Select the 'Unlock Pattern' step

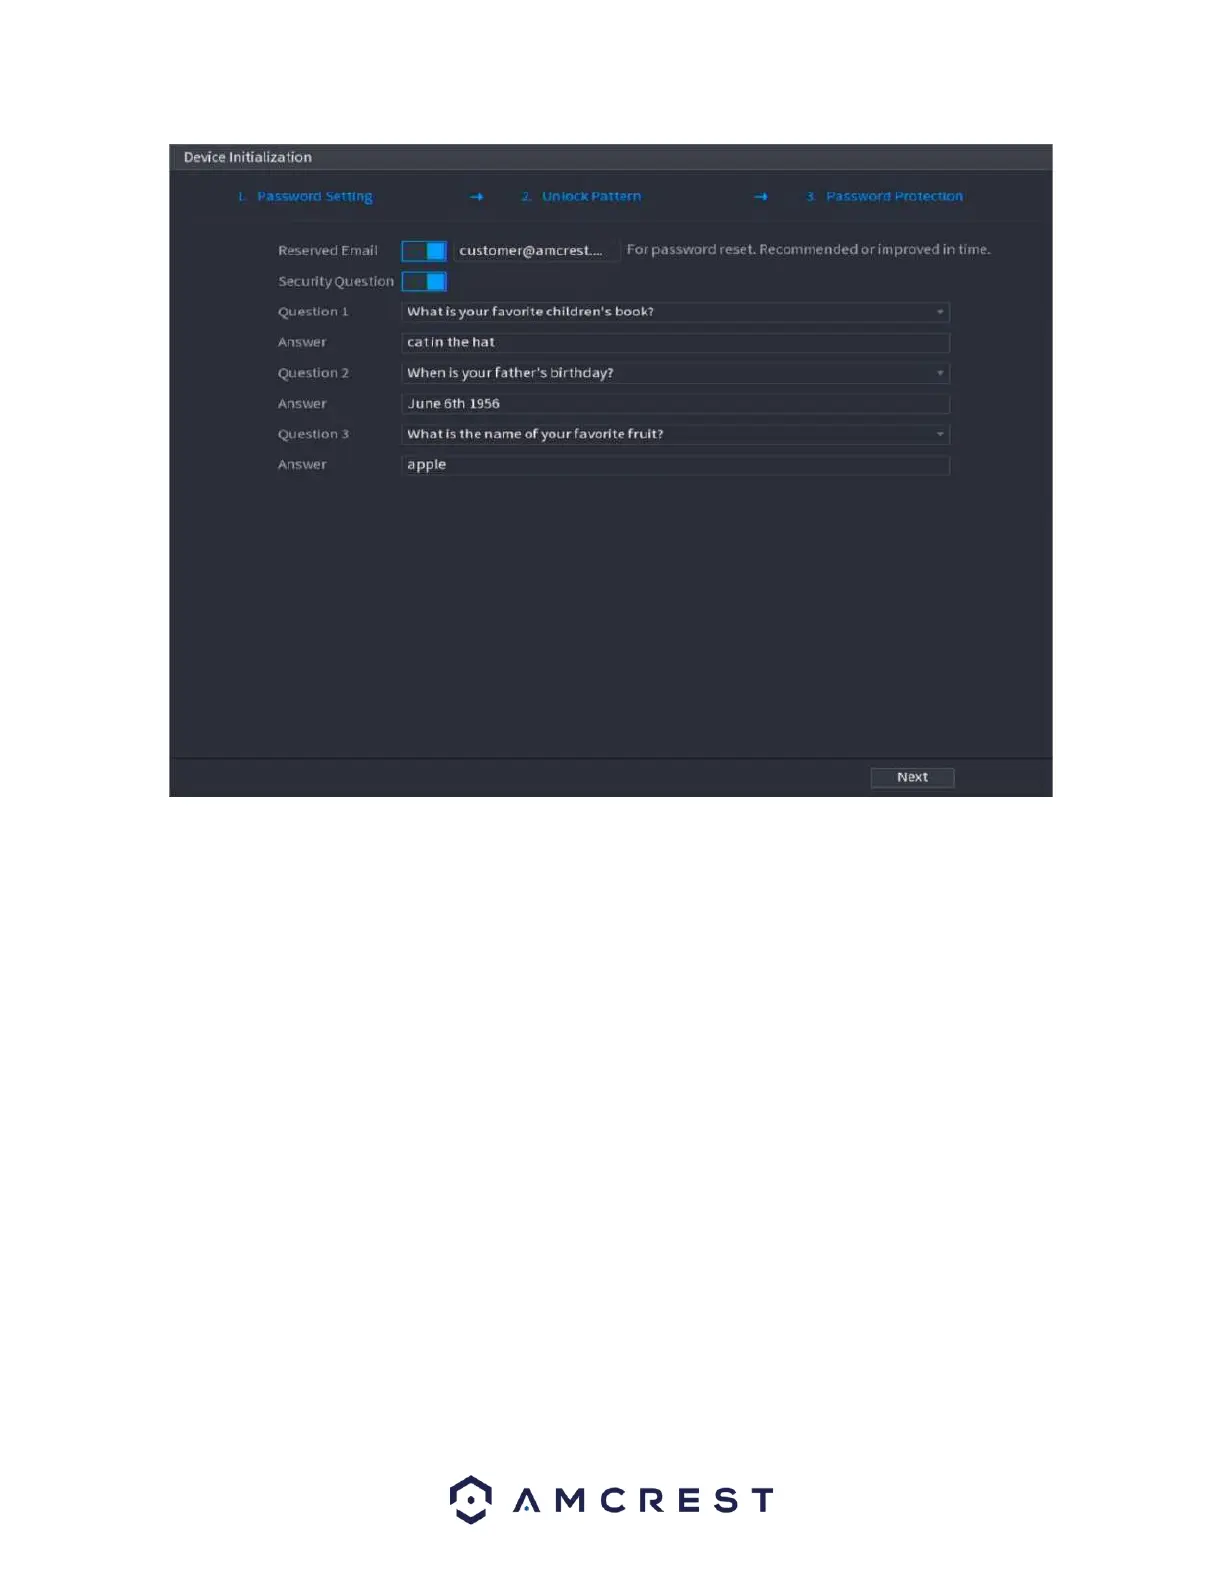click(581, 197)
